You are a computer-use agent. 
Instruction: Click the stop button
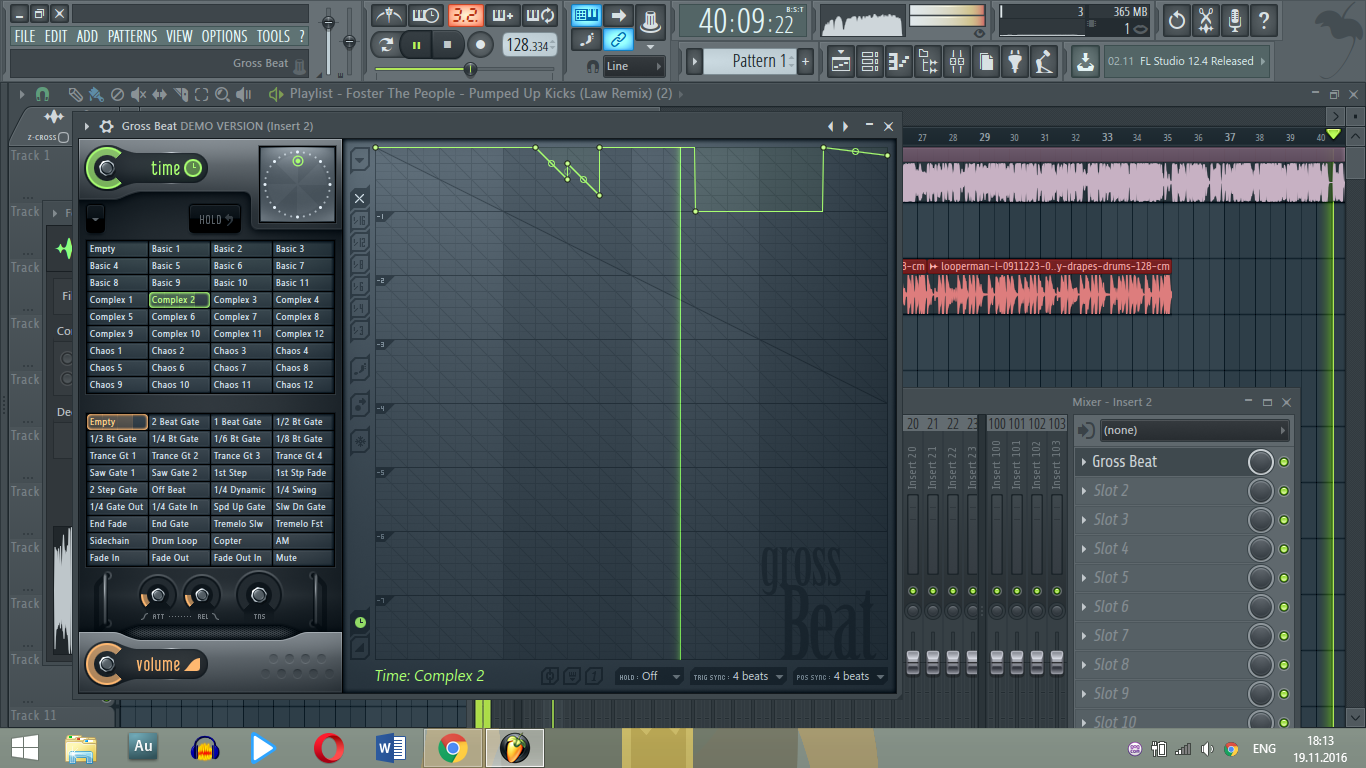pyautogui.click(x=448, y=44)
